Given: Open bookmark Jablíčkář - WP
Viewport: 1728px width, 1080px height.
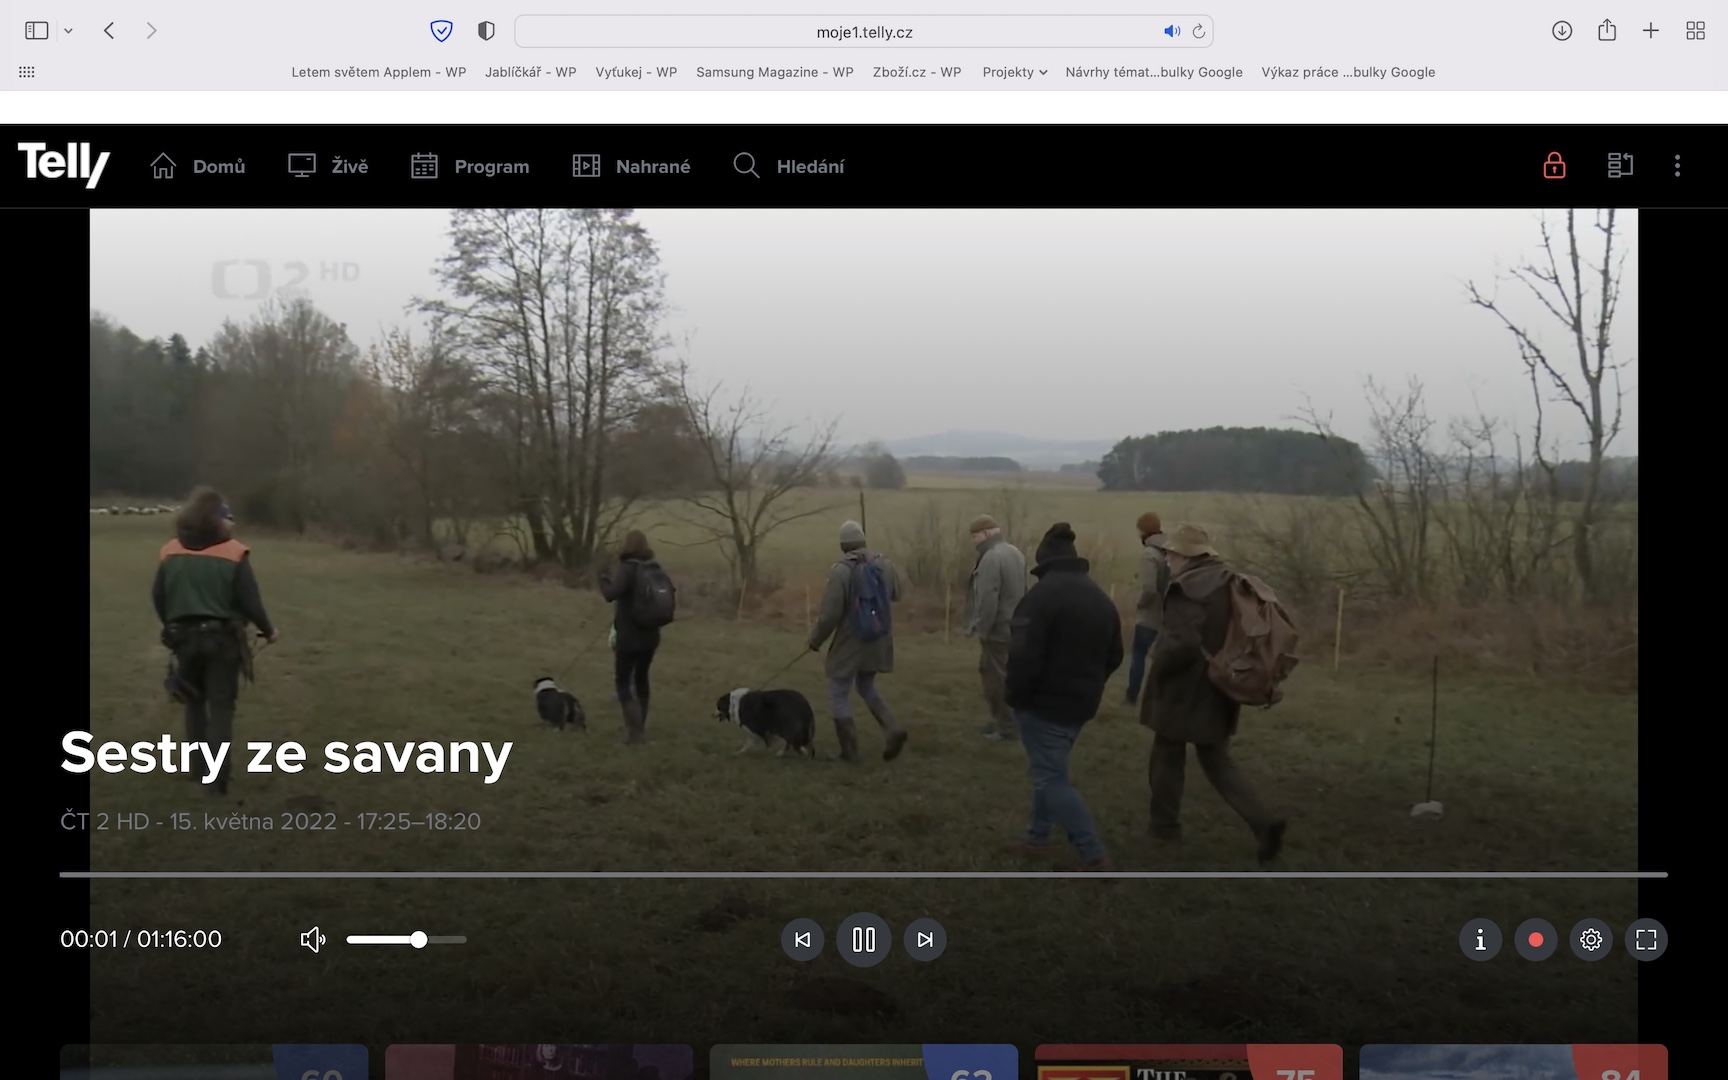Looking at the screenshot, I should tap(531, 72).
